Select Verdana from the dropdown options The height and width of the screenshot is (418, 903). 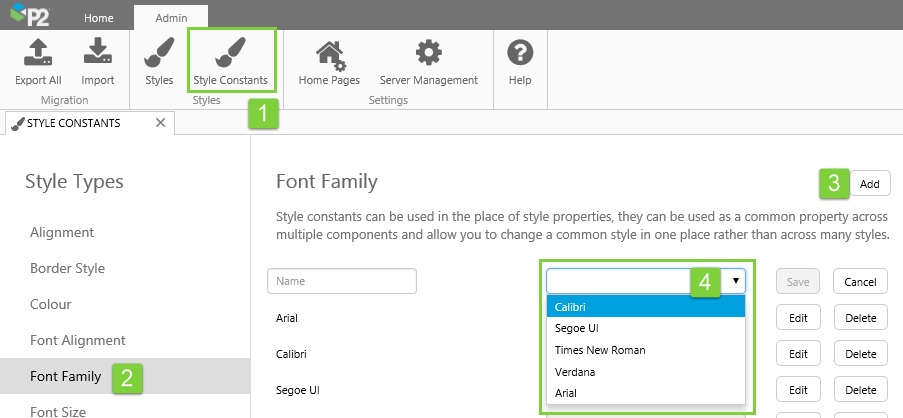[575, 372]
